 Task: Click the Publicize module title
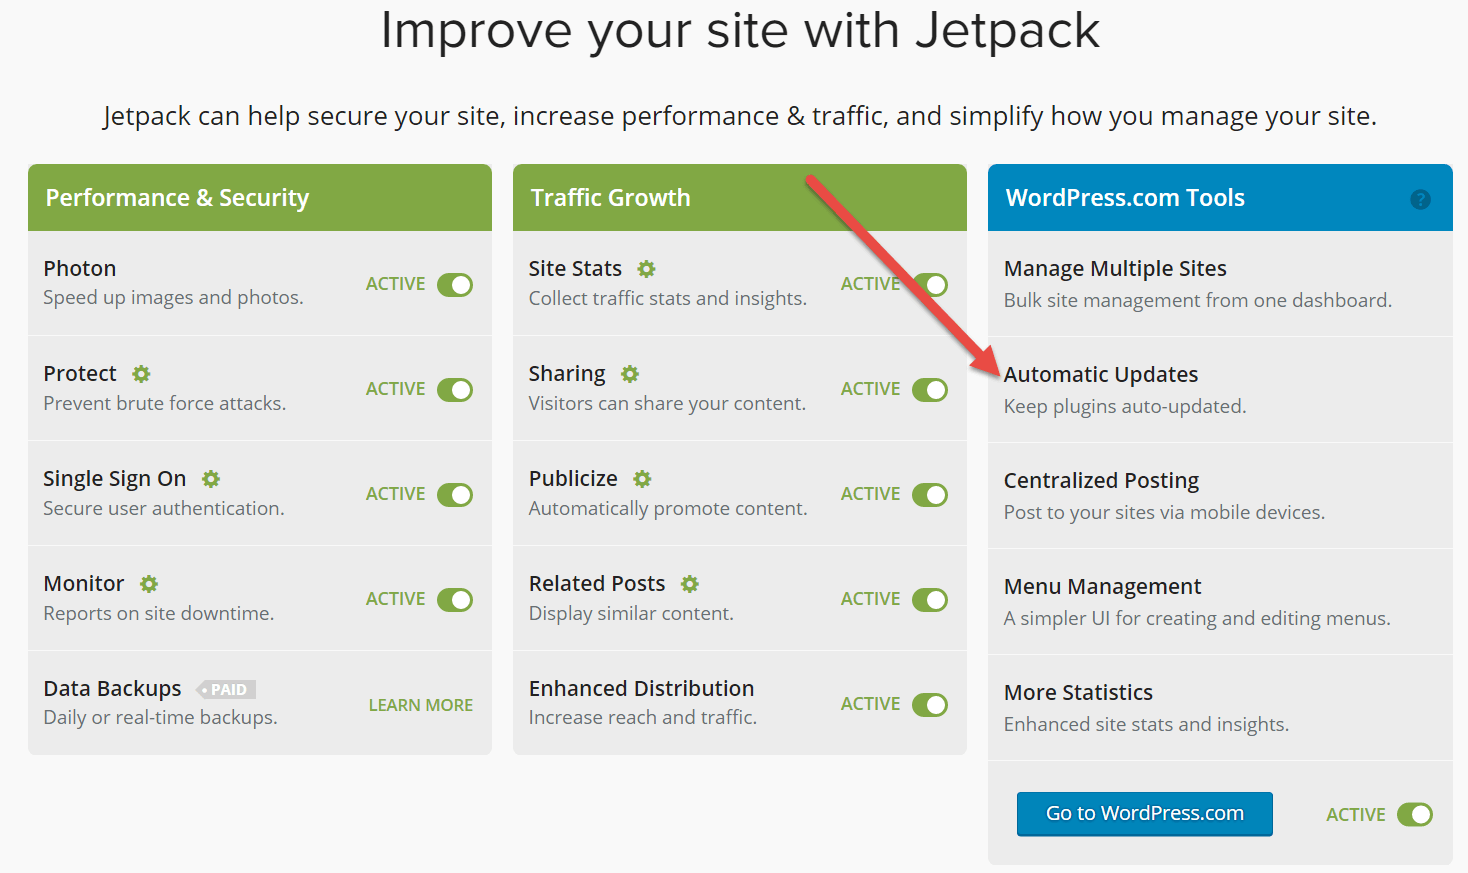click(573, 479)
